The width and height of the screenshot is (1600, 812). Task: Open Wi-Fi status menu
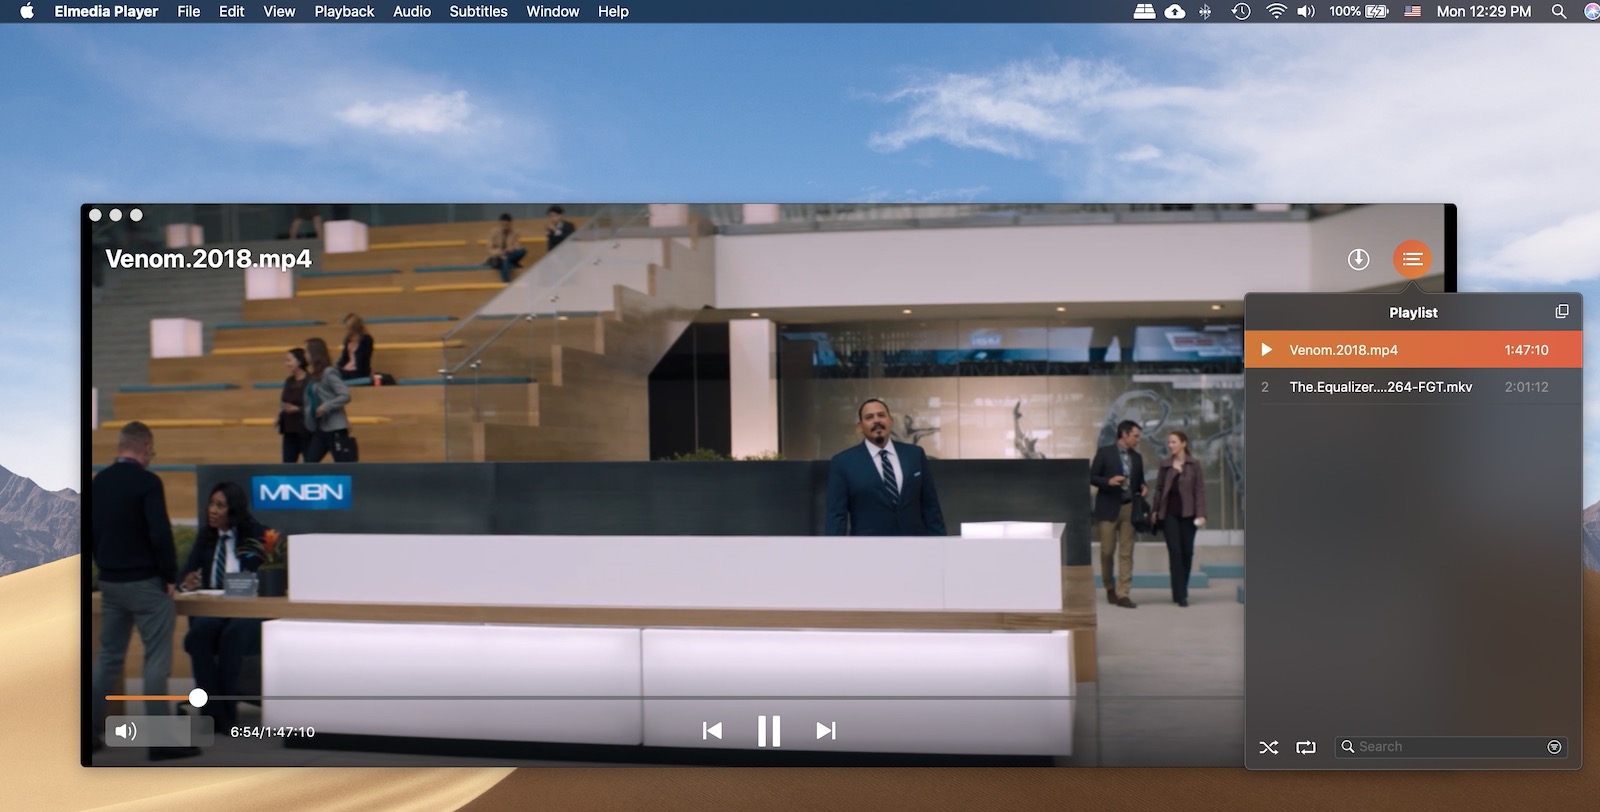pos(1275,11)
